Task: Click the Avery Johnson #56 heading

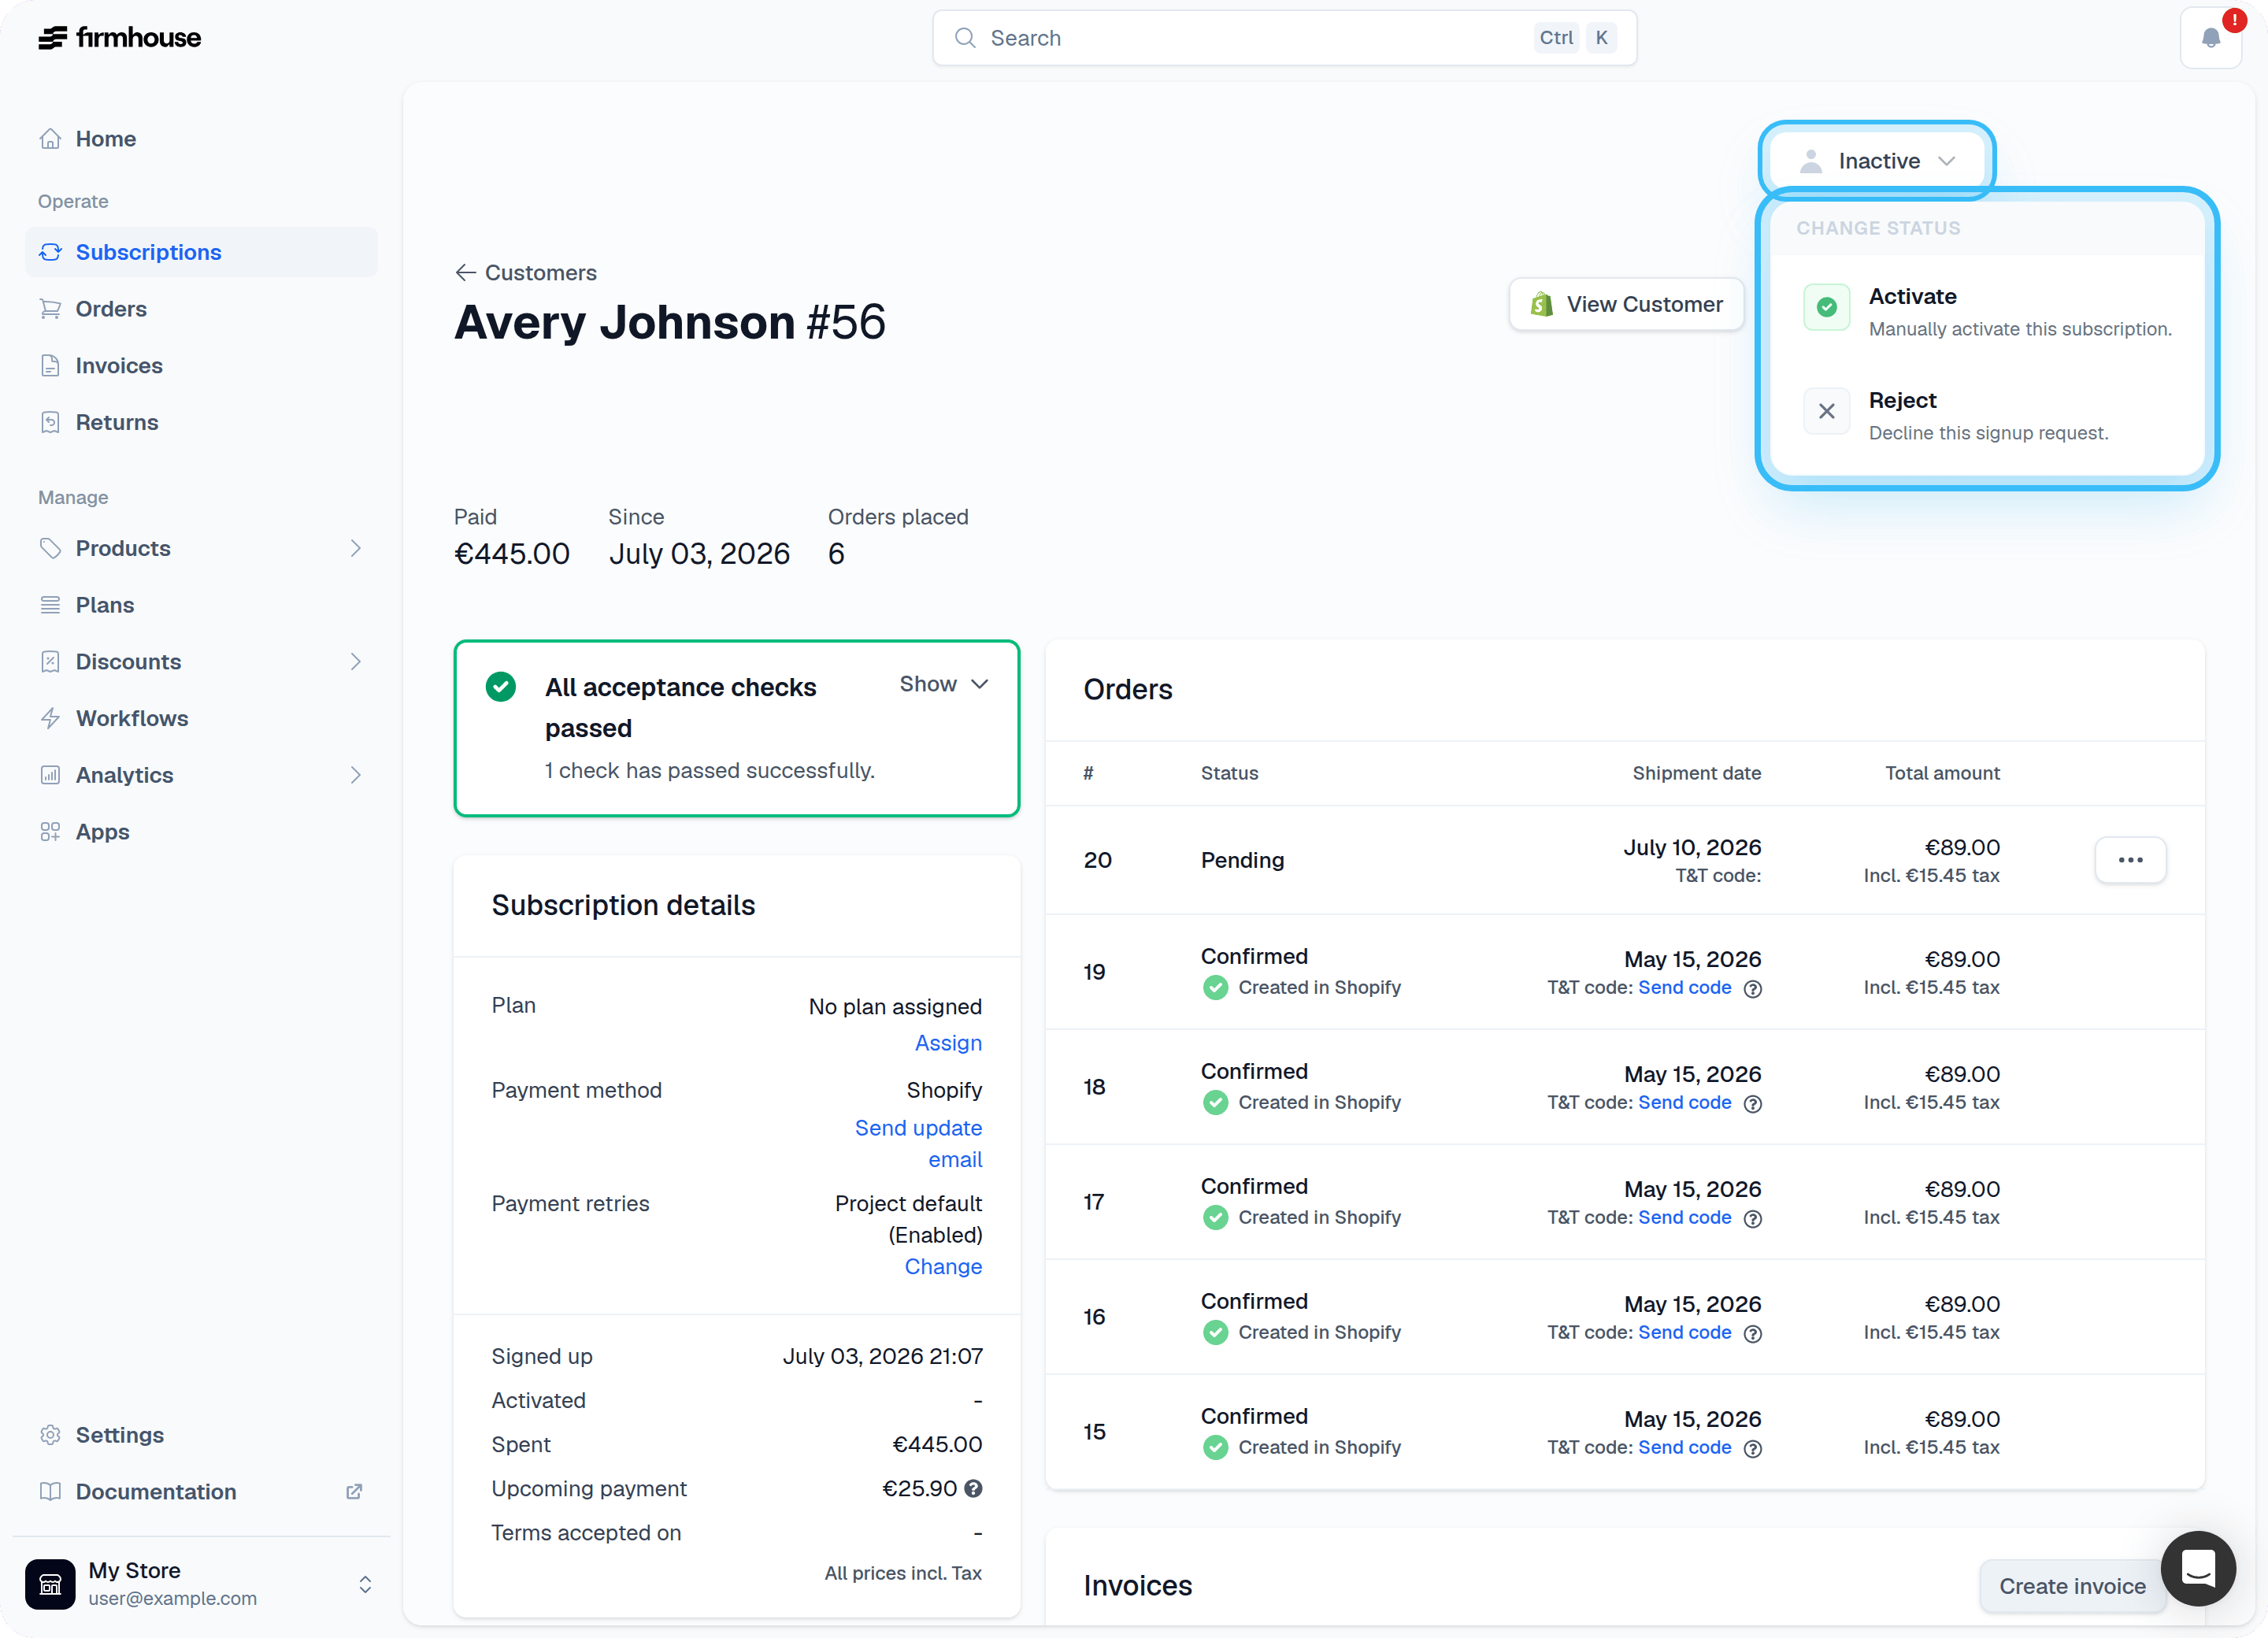Action: 670,322
